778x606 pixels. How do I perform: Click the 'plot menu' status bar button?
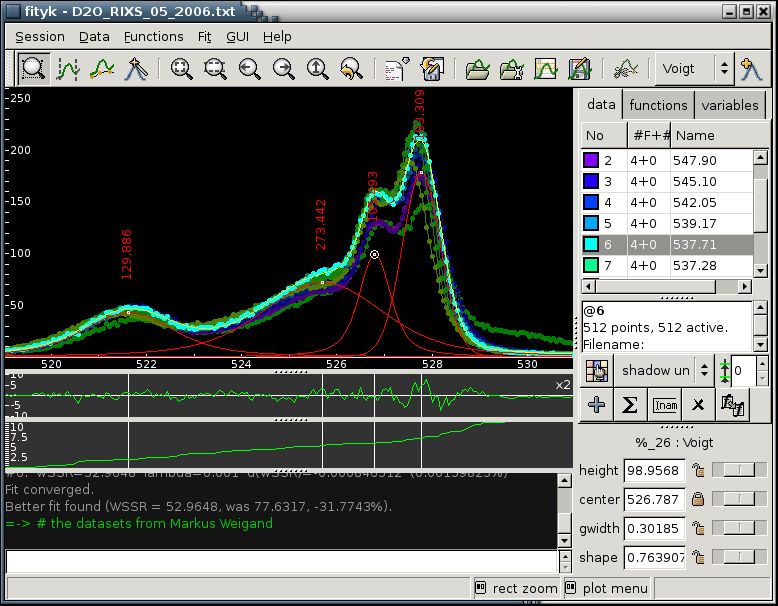tap(607, 588)
